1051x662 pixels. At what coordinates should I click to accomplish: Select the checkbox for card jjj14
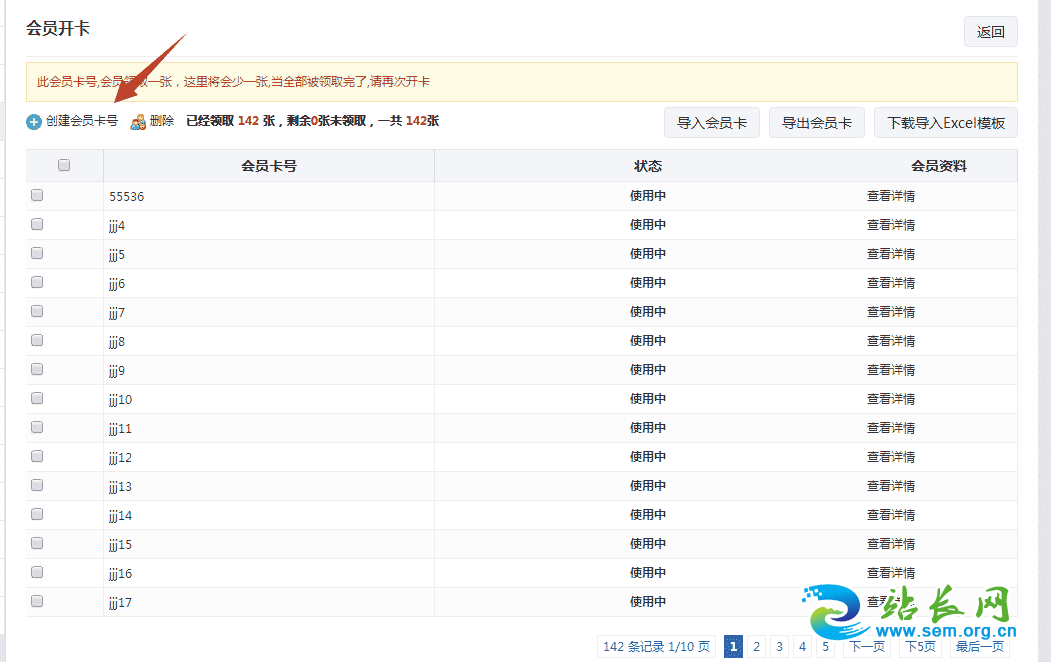point(37,514)
